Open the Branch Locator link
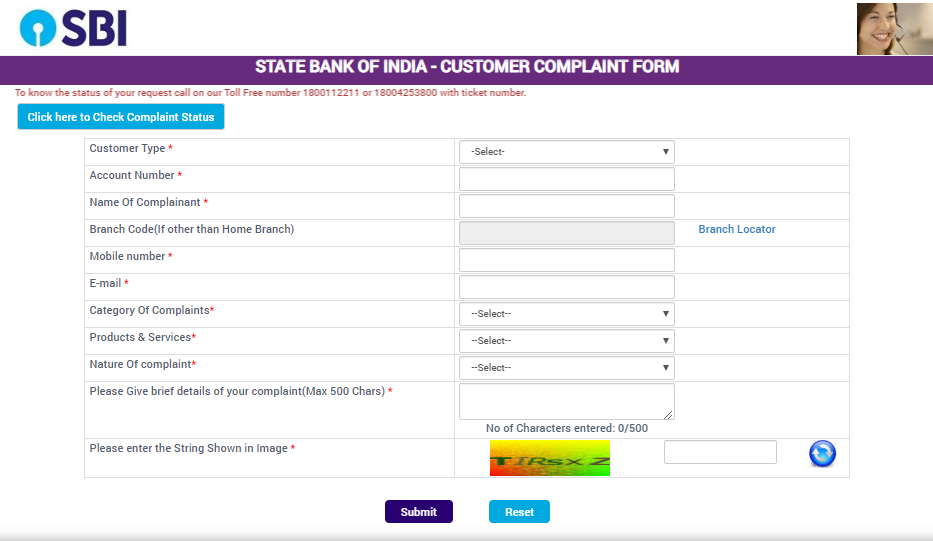Image resolution: width=933 pixels, height=541 pixels. coord(737,229)
